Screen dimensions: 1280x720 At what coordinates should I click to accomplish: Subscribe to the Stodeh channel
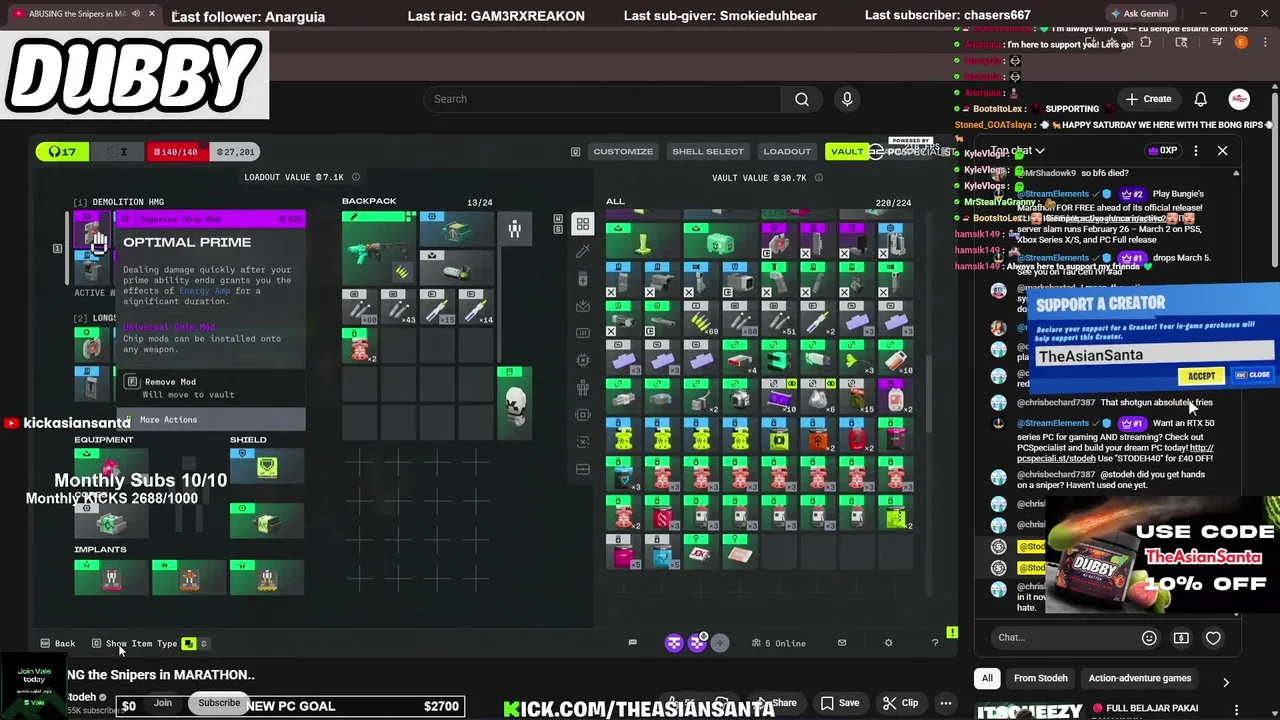pos(219,703)
